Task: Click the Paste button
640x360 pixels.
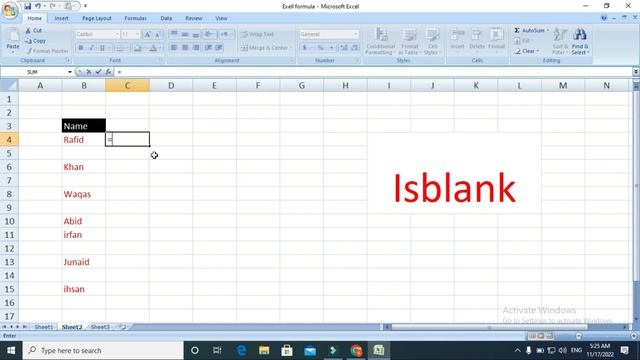Action: point(13,41)
